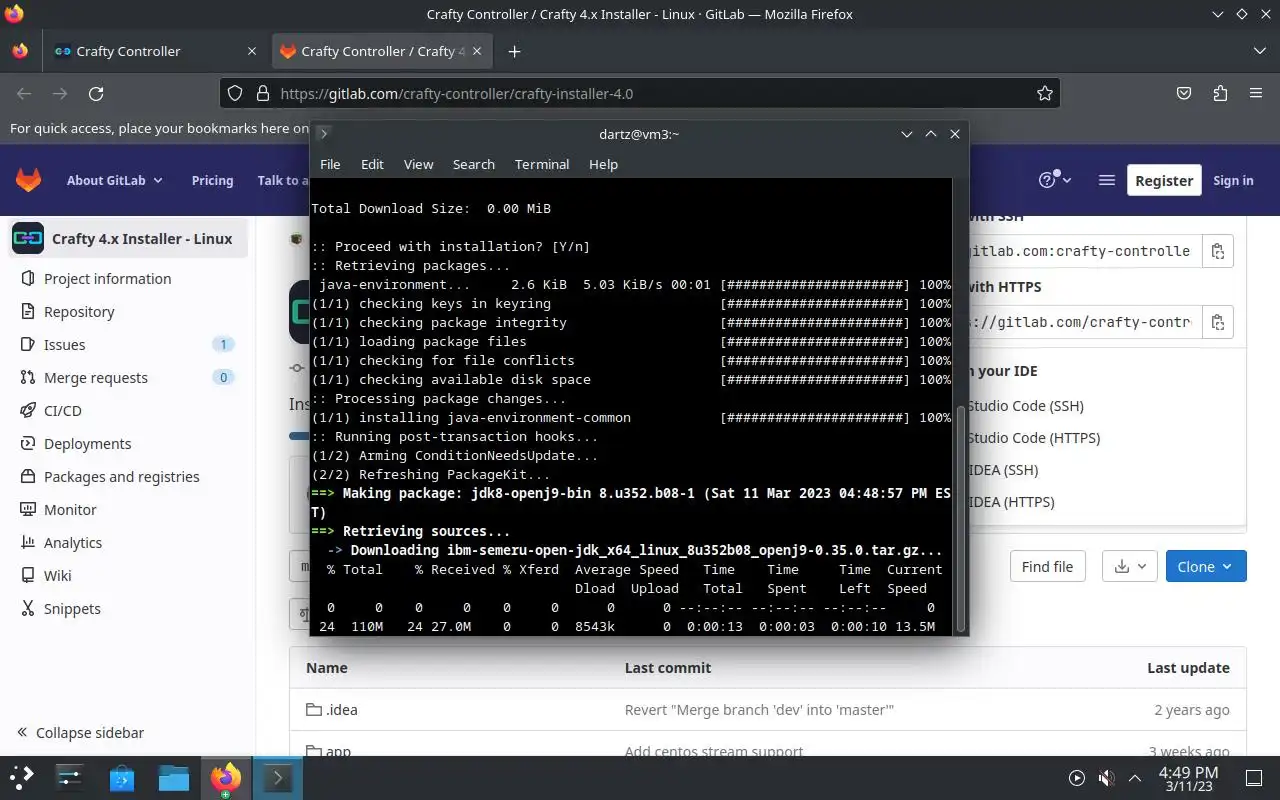
Task: Open the terminal Help menu
Action: [x=603, y=164]
